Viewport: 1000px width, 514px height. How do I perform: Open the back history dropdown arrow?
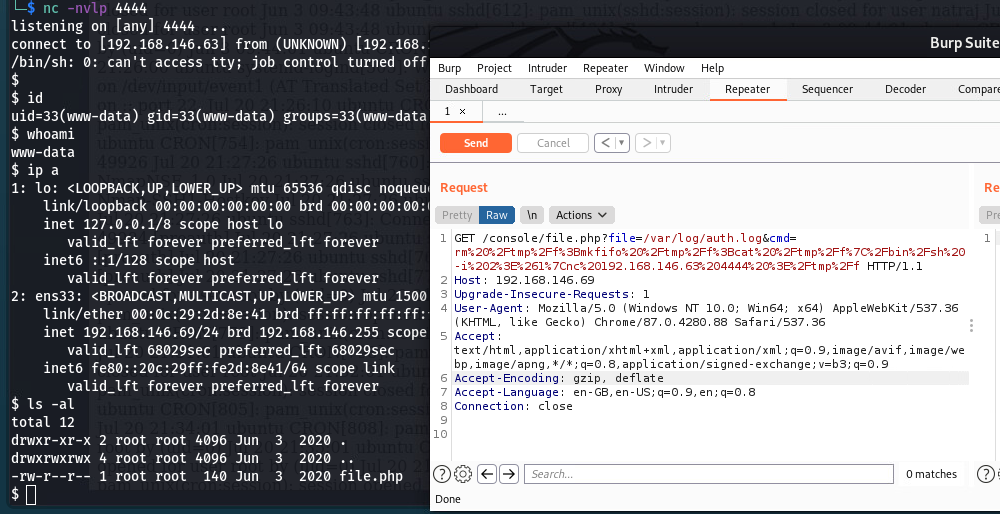[622, 143]
